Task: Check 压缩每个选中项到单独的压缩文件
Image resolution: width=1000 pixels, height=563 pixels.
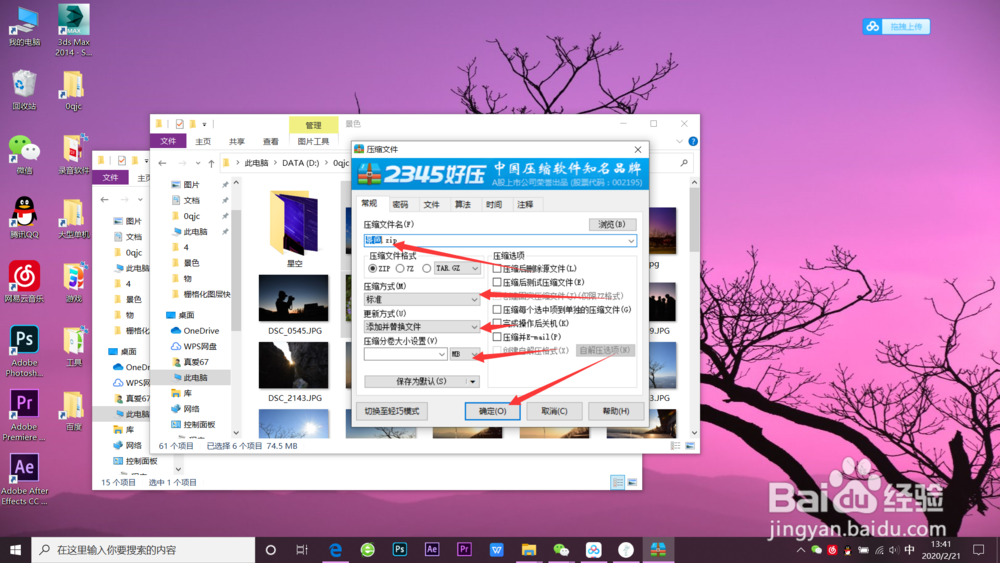Action: pyautogui.click(x=497, y=309)
